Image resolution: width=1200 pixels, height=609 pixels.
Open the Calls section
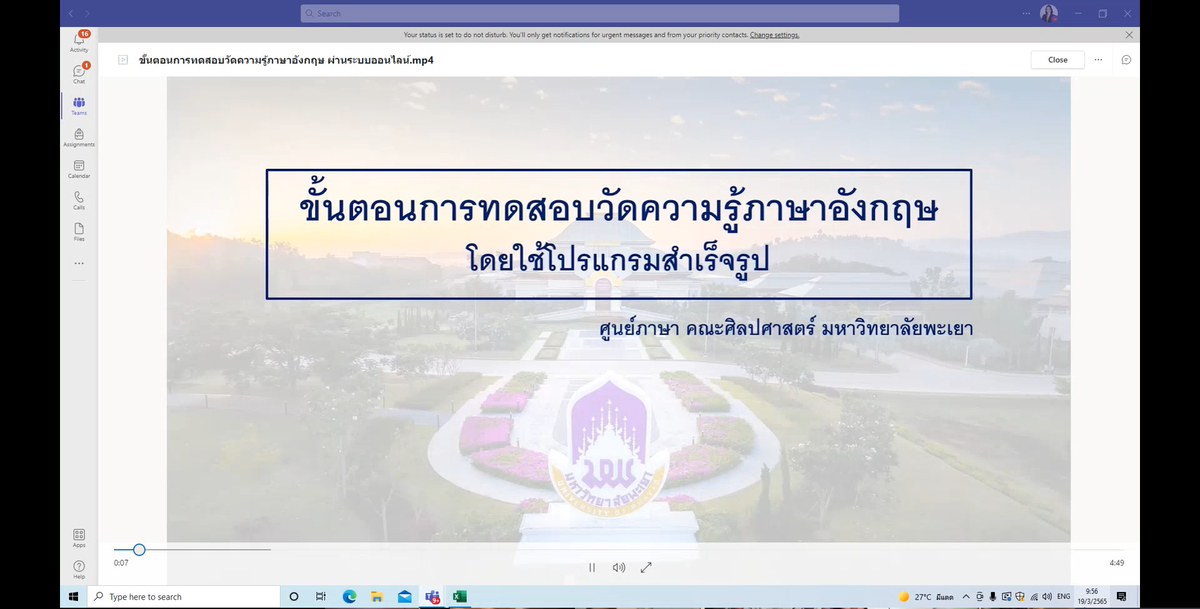tap(79, 199)
